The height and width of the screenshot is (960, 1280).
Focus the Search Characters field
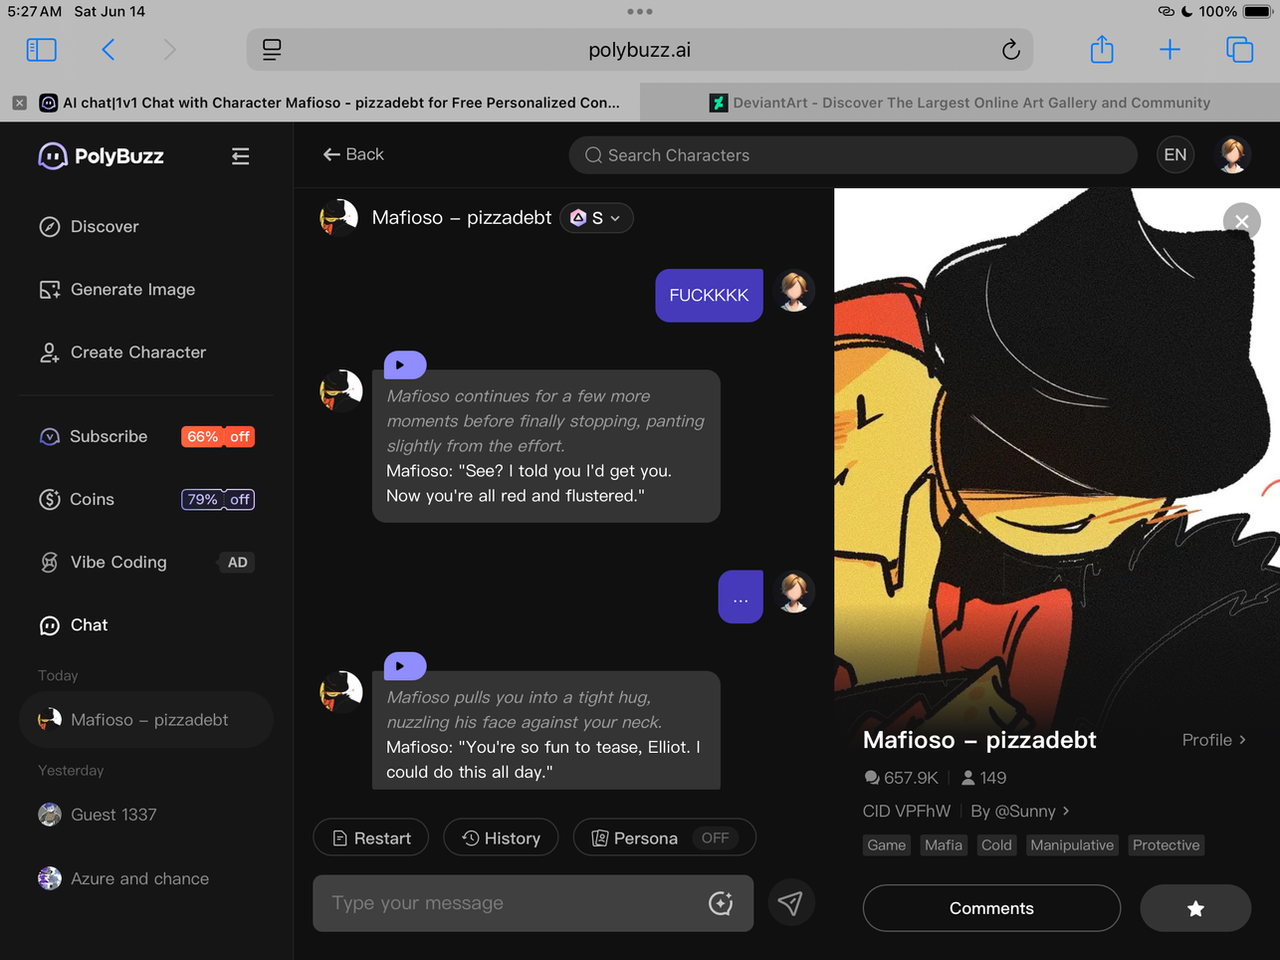(853, 156)
